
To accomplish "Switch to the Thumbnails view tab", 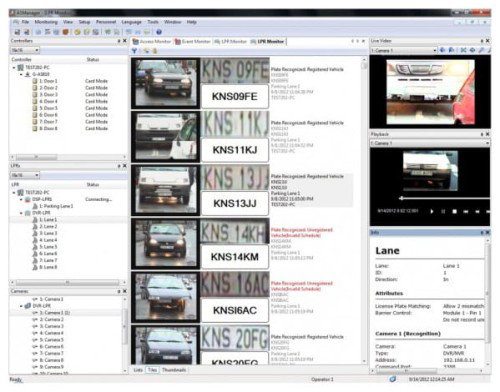I will point(174,370).
